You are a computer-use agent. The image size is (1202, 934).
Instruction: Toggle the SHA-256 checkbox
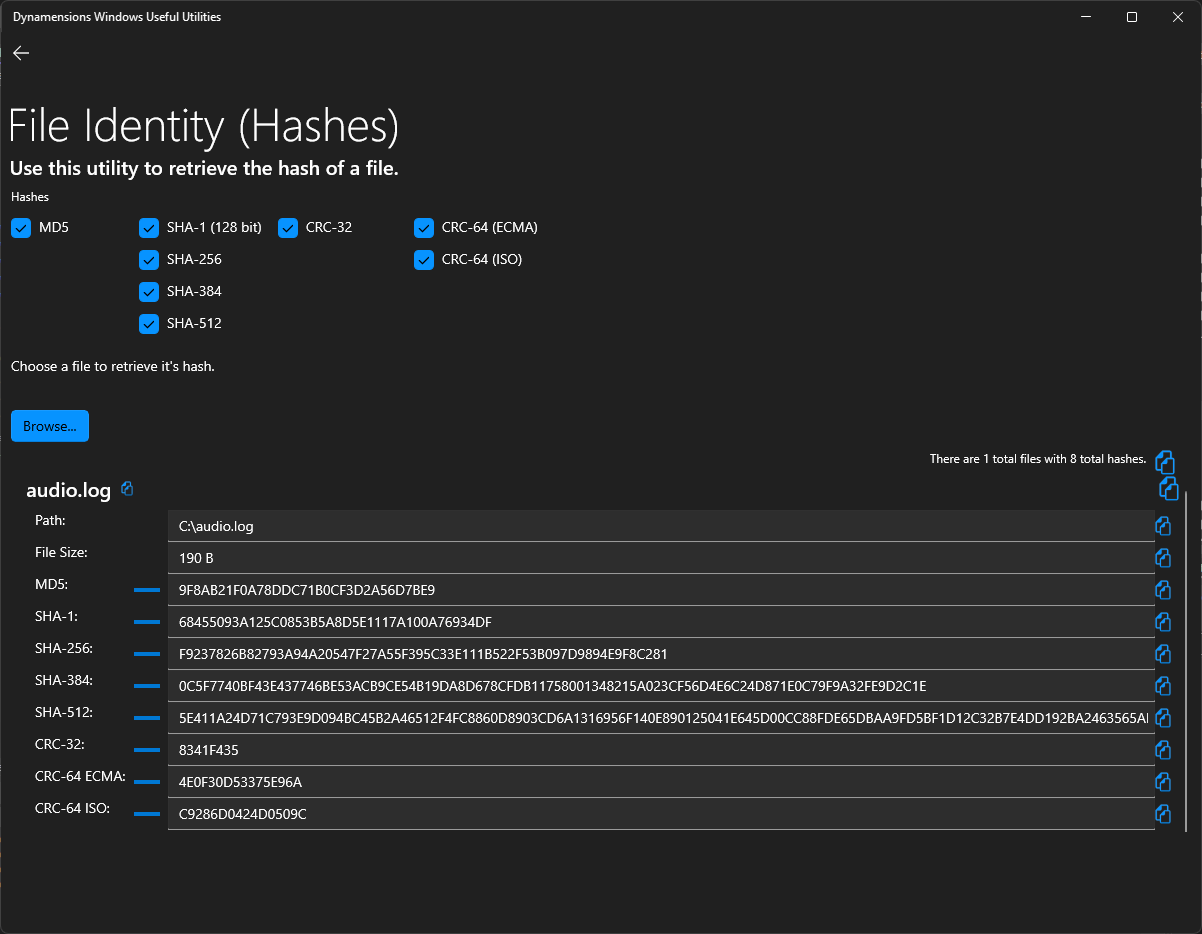(x=149, y=260)
